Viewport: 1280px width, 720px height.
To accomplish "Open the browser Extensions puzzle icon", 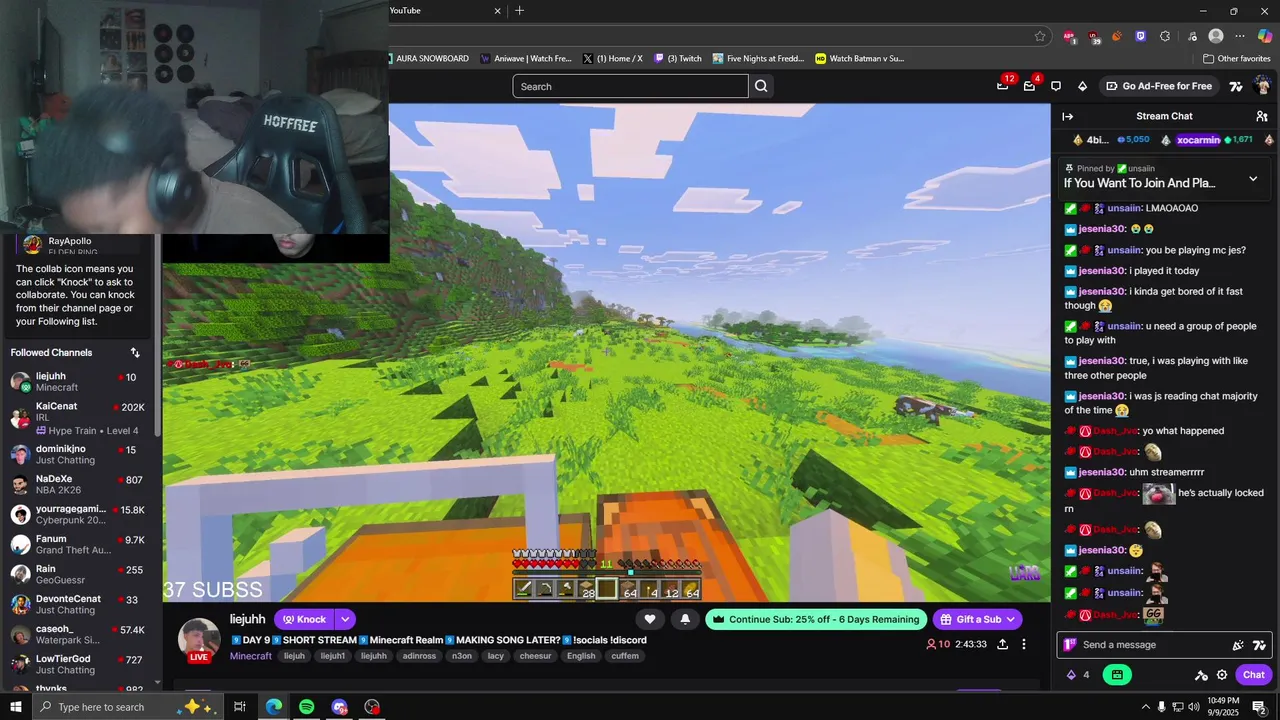I will coord(1165,36).
